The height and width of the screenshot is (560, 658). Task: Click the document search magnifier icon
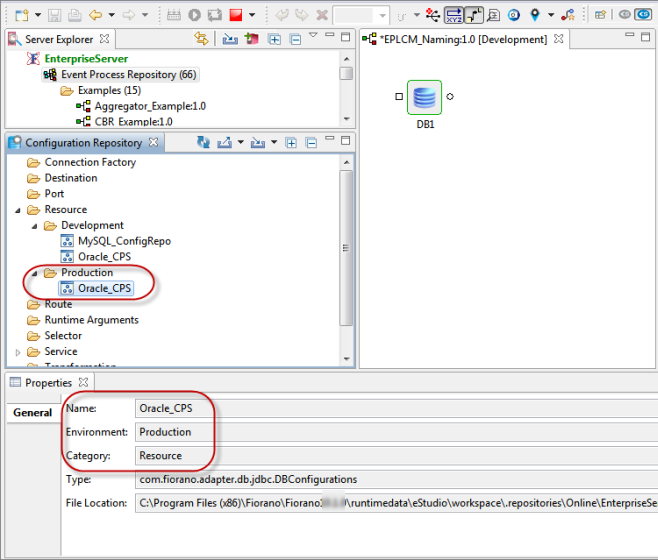pos(494,16)
